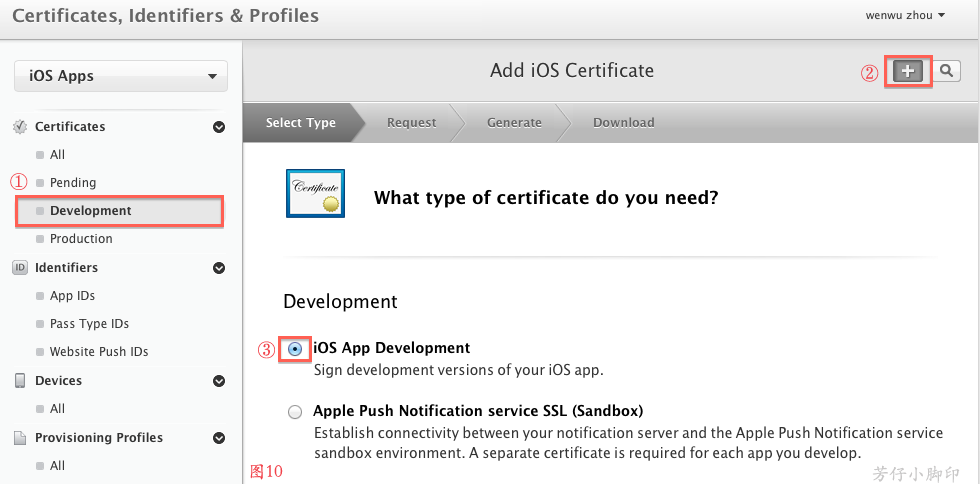Click the iOS App Development label
Screen dimensions: 980x484
(x=391, y=348)
